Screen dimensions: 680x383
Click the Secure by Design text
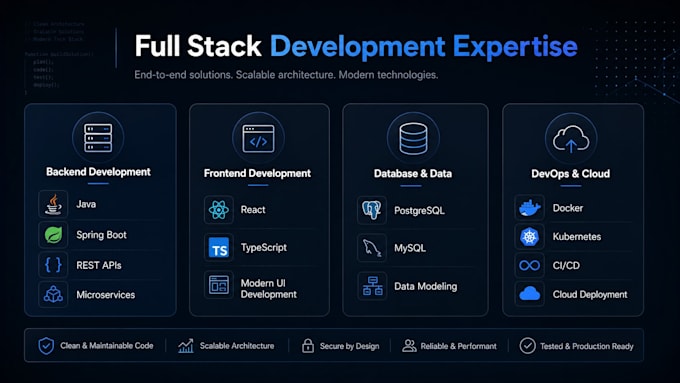coord(350,346)
